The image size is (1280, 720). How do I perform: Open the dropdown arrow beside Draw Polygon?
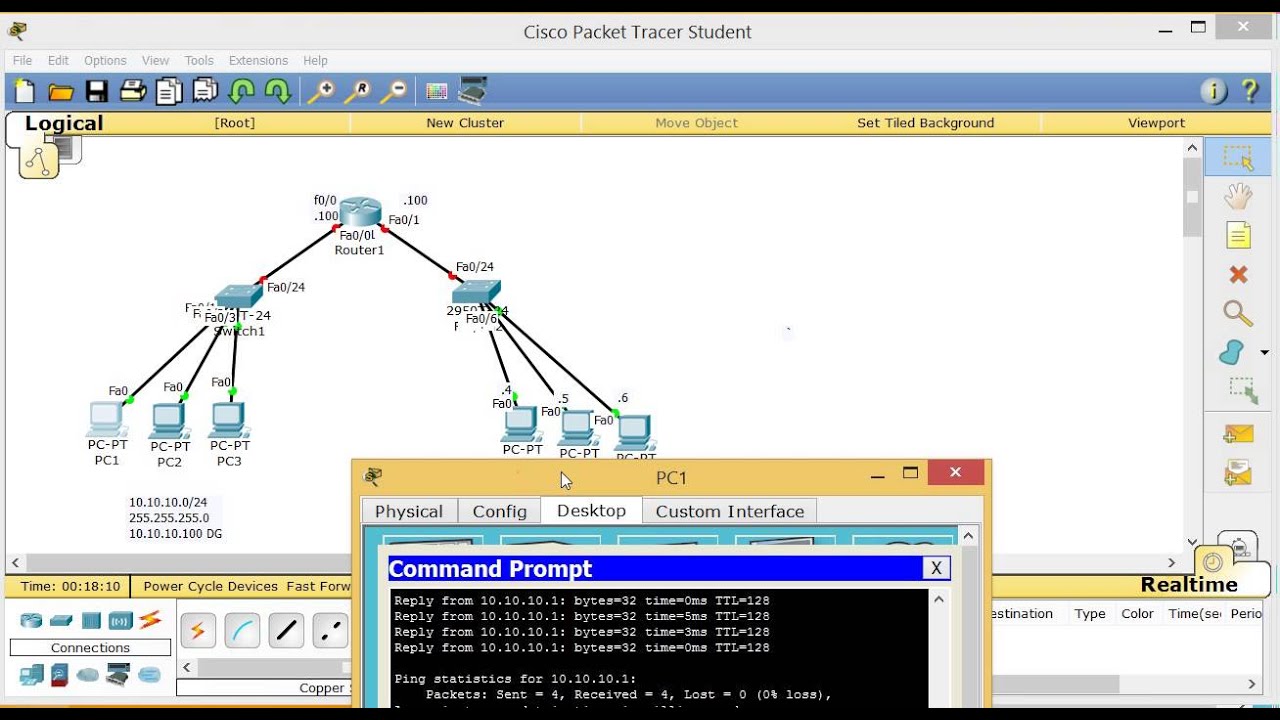point(1264,353)
